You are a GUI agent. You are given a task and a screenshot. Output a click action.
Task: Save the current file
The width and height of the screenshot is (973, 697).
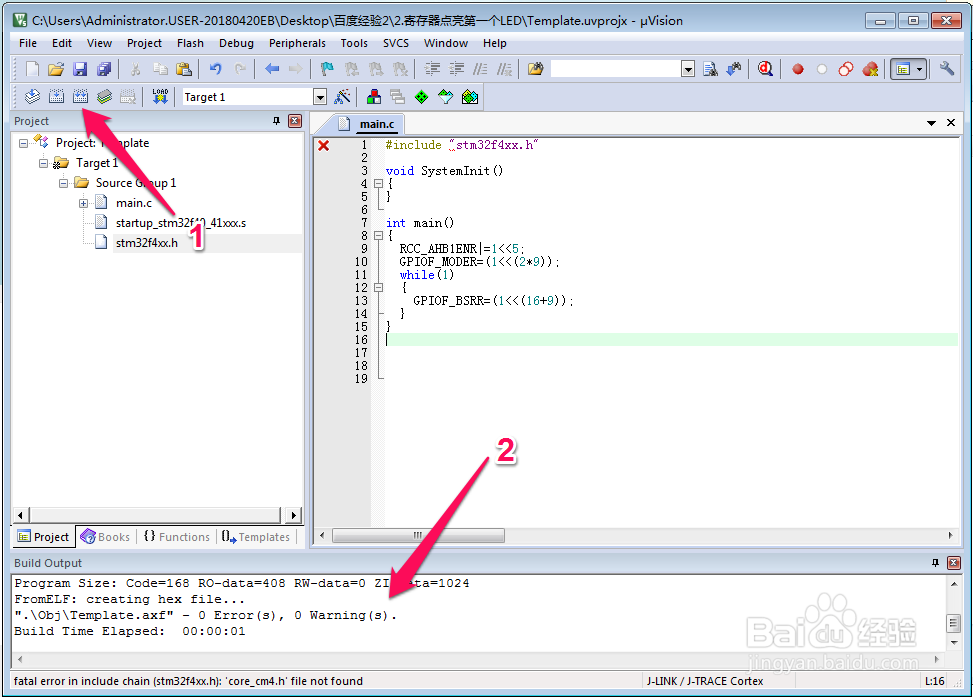pos(80,69)
